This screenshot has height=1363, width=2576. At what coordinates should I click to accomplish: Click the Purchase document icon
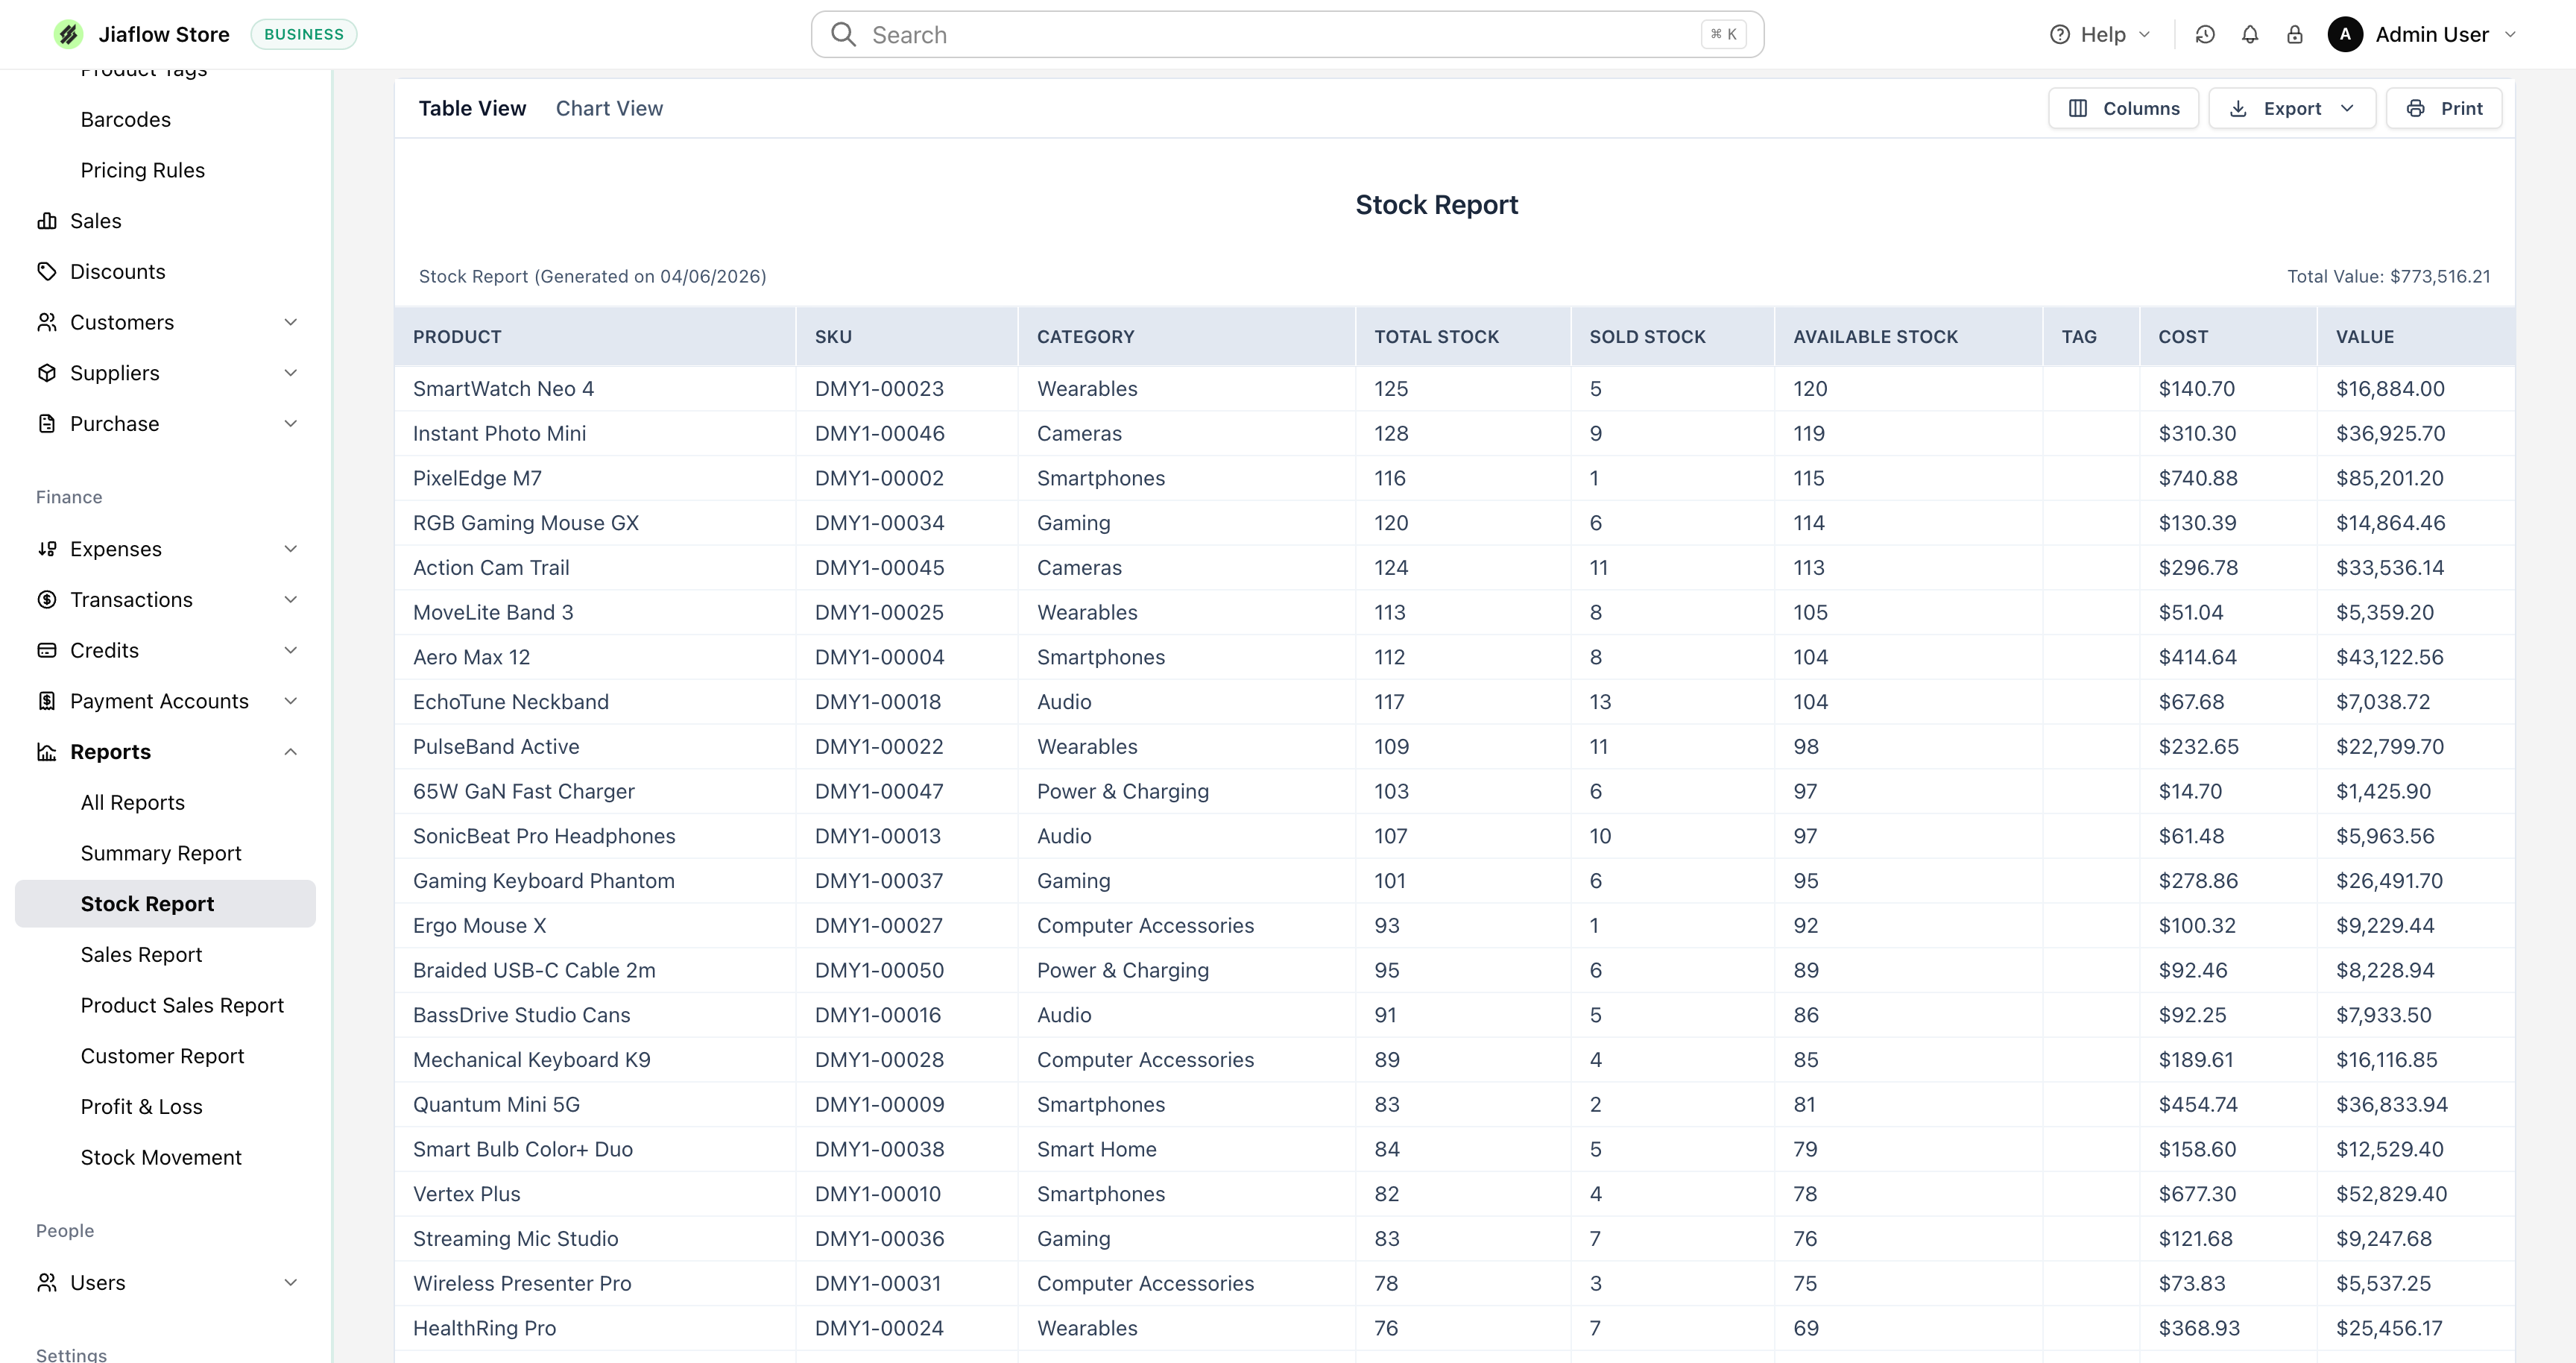[47, 423]
